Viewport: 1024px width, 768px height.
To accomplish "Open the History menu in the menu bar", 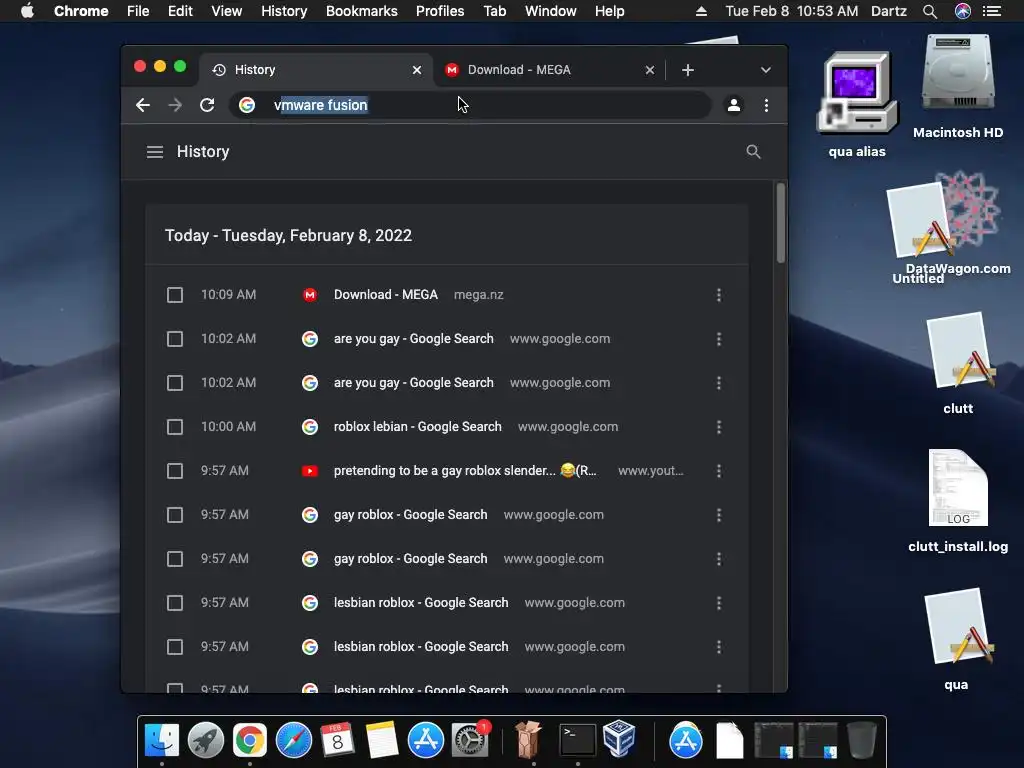I will point(284,11).
